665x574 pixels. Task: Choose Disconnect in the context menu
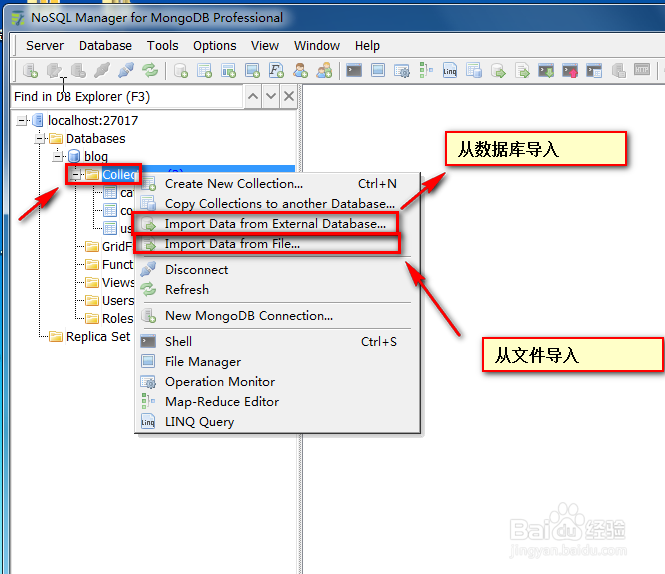[x=278, y=269]
